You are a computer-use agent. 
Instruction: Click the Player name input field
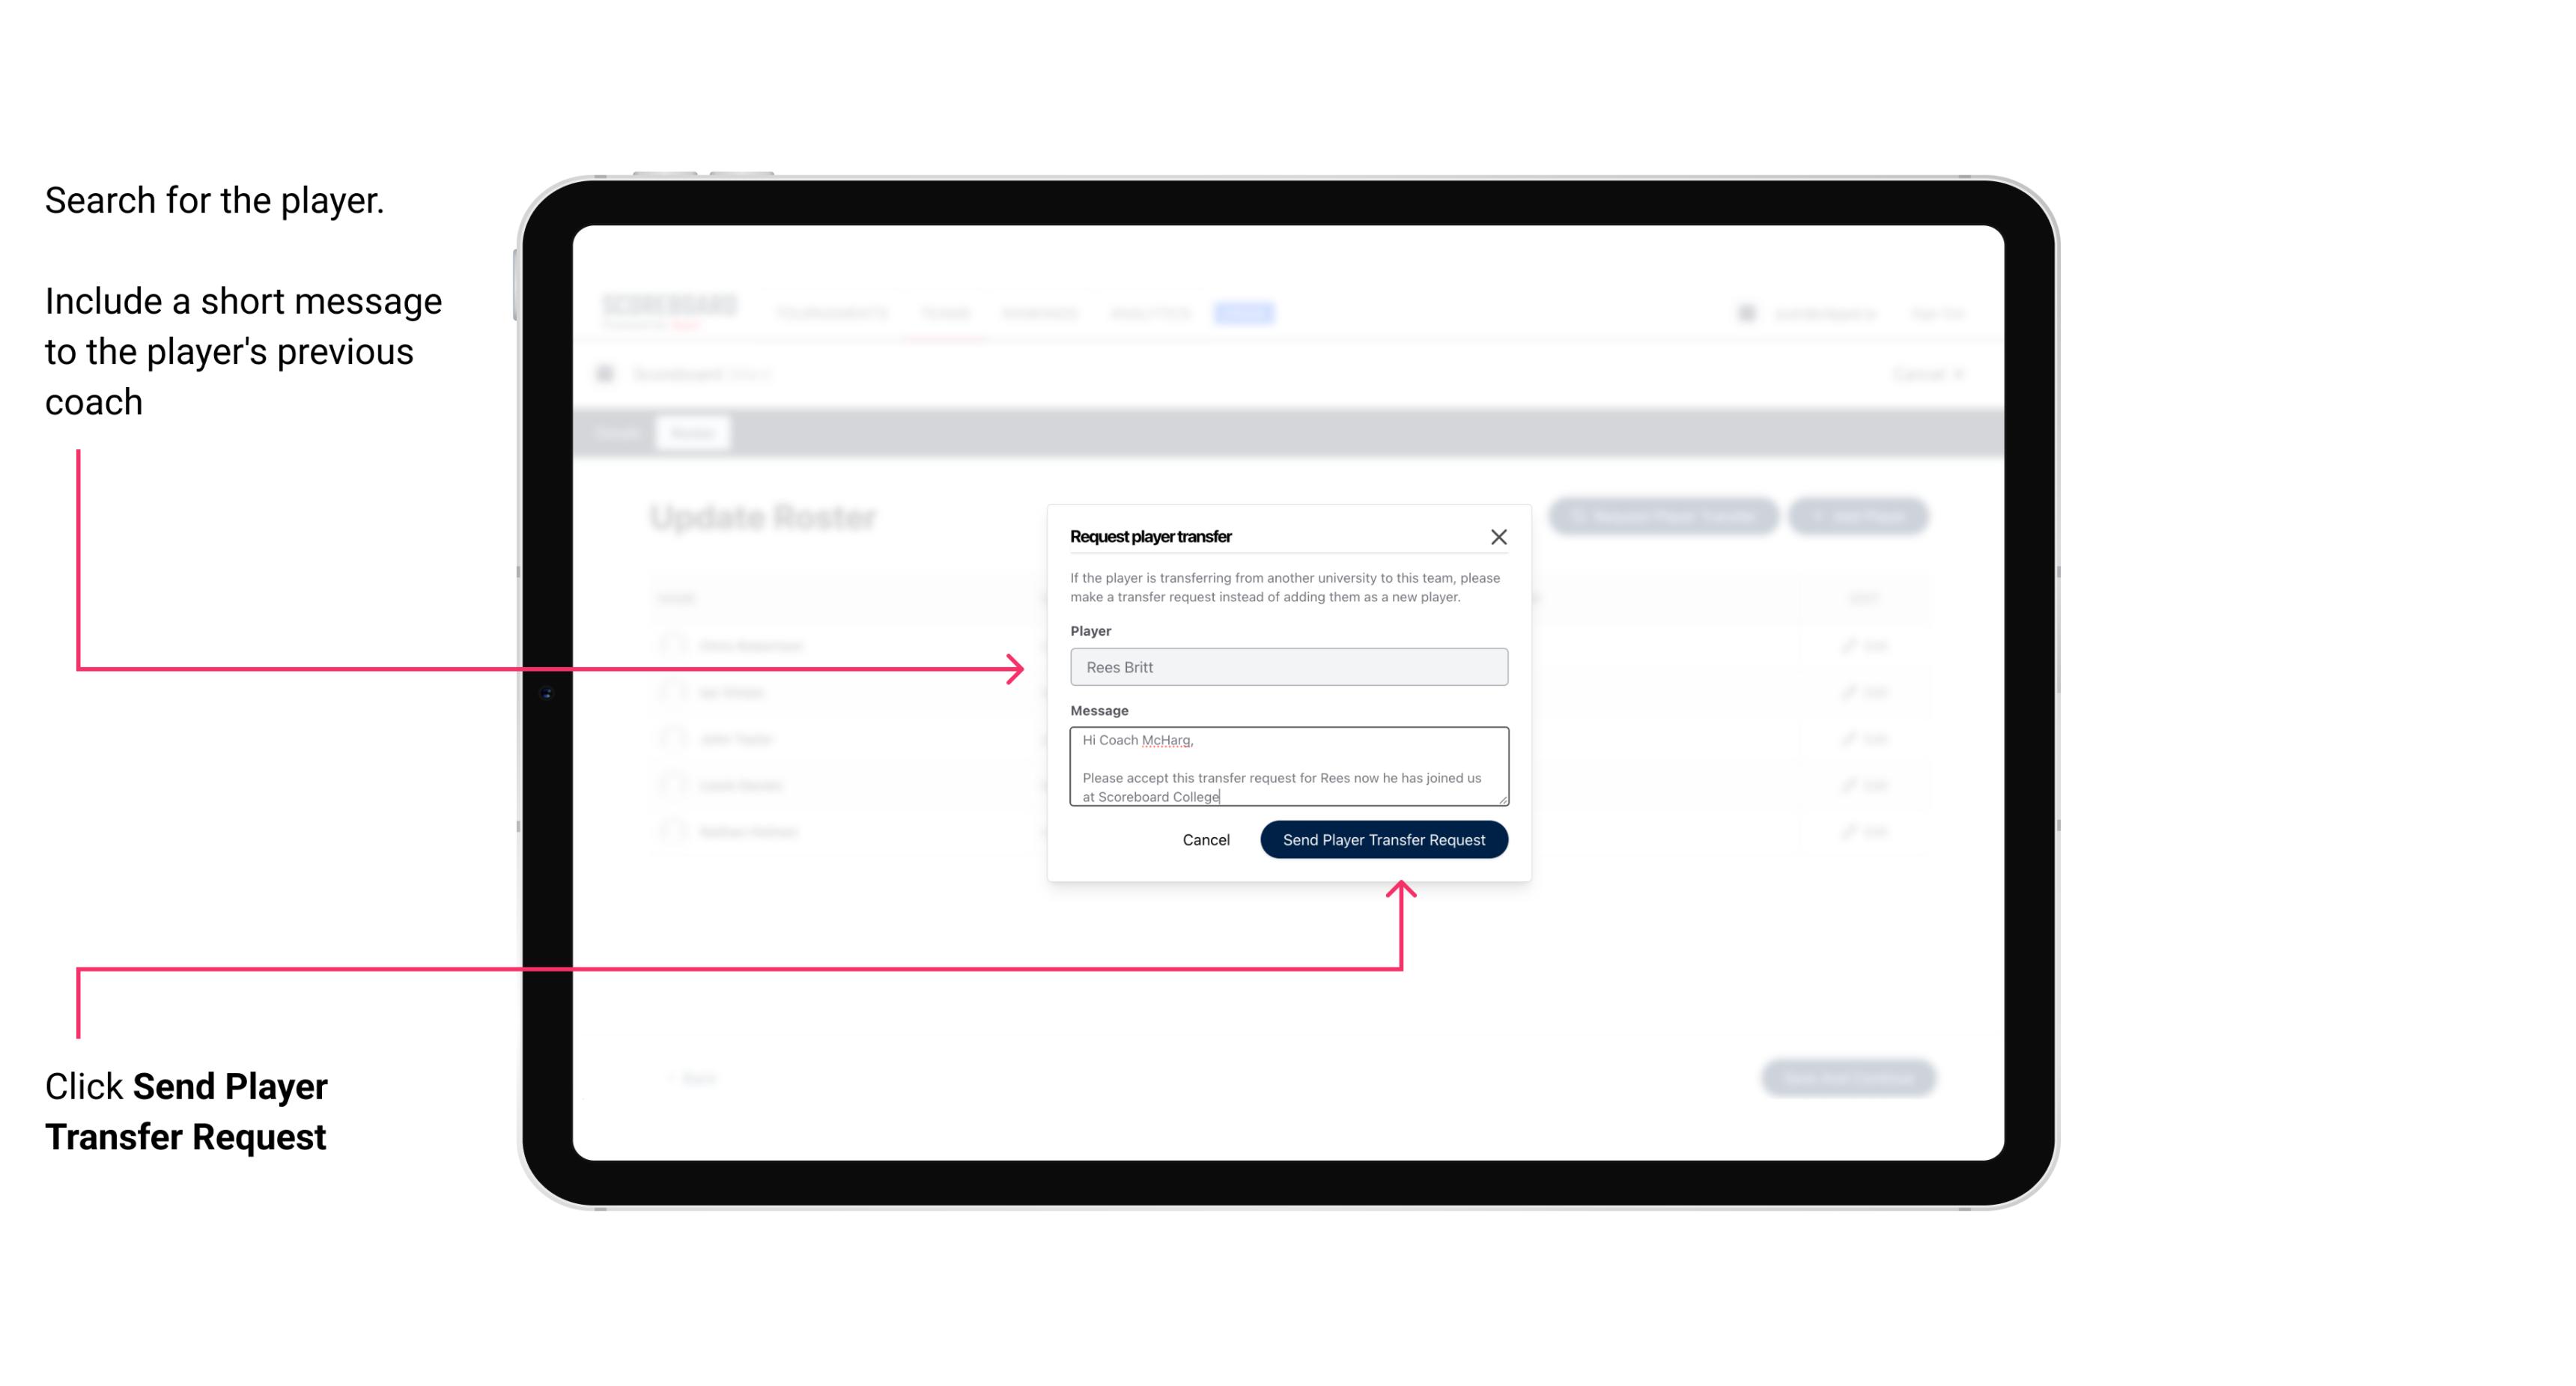[x=1286, y=667]
